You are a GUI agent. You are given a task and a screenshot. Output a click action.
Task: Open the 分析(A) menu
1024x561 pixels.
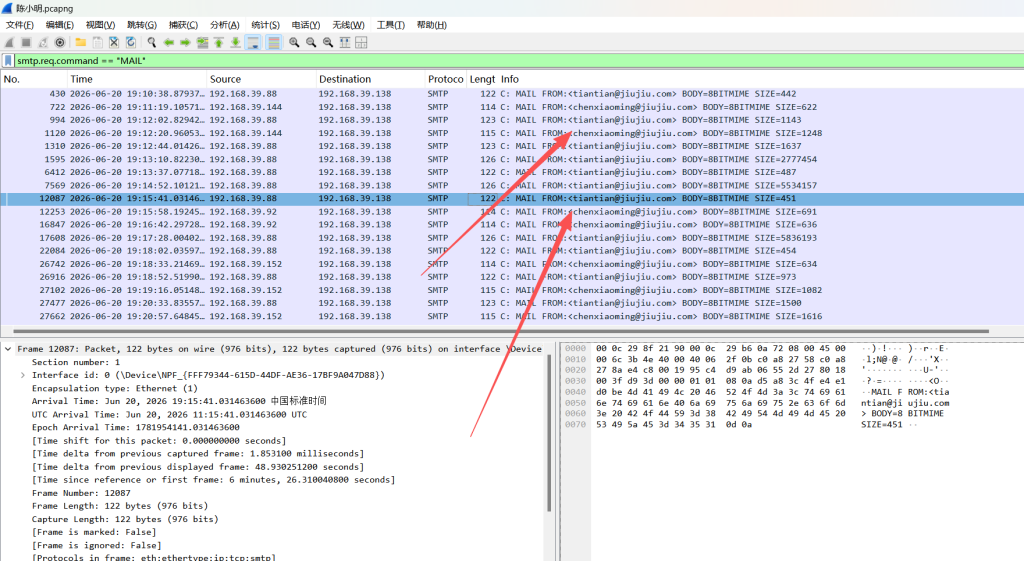(x=224, y=25)
